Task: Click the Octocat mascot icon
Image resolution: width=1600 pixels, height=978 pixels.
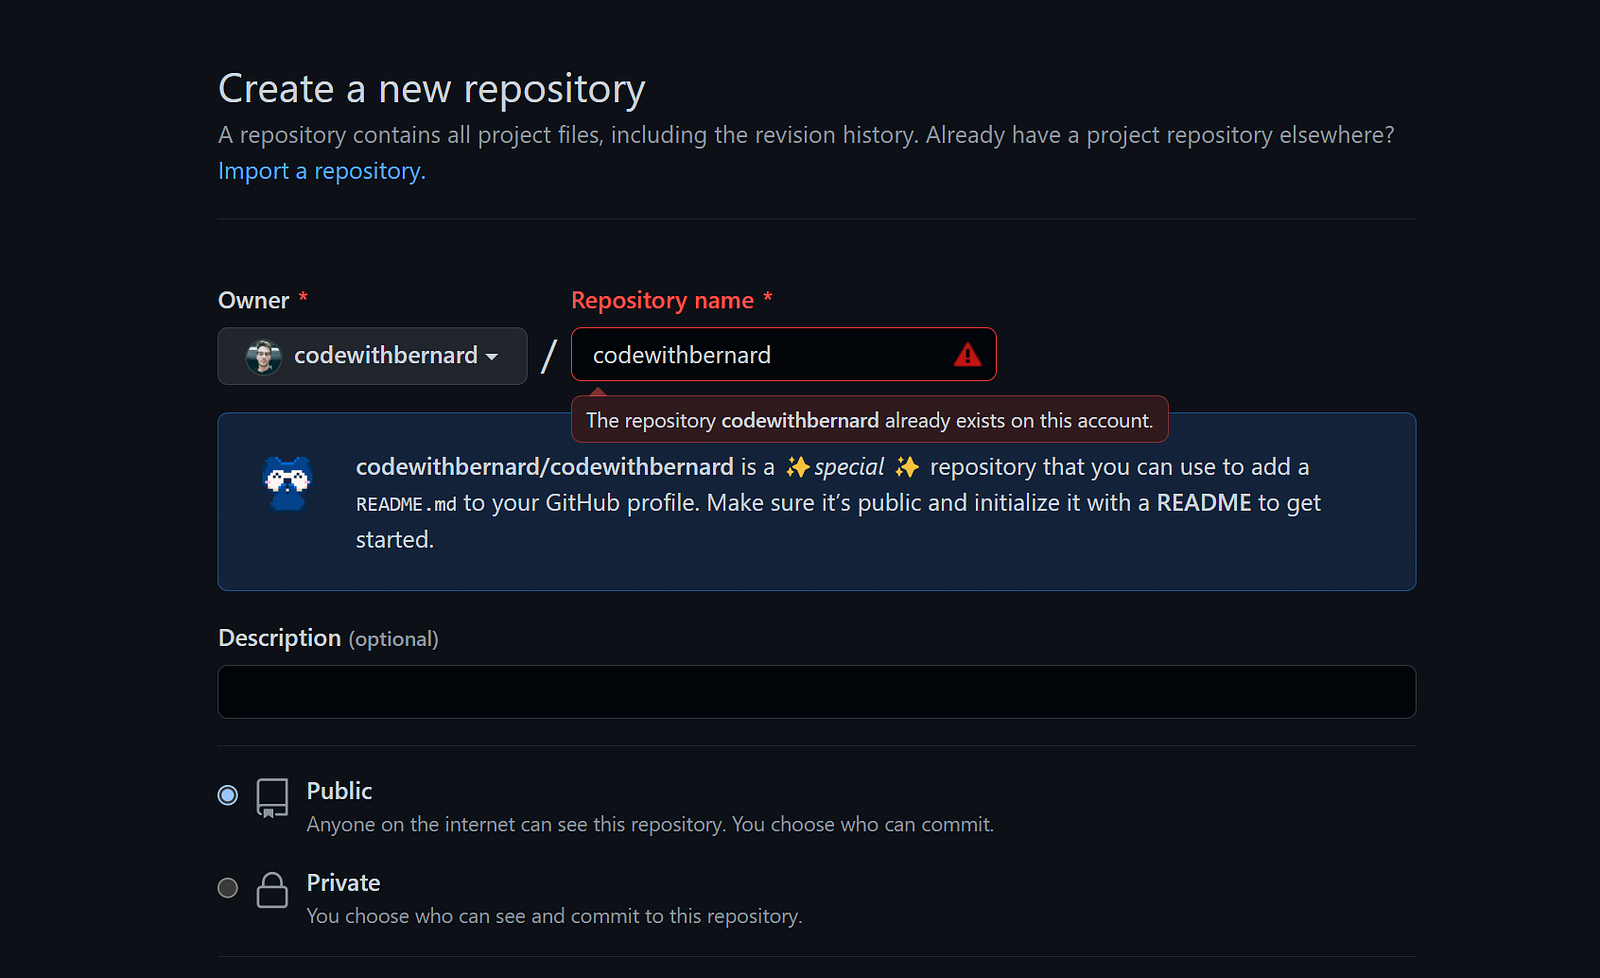Action: pos(288,483)
